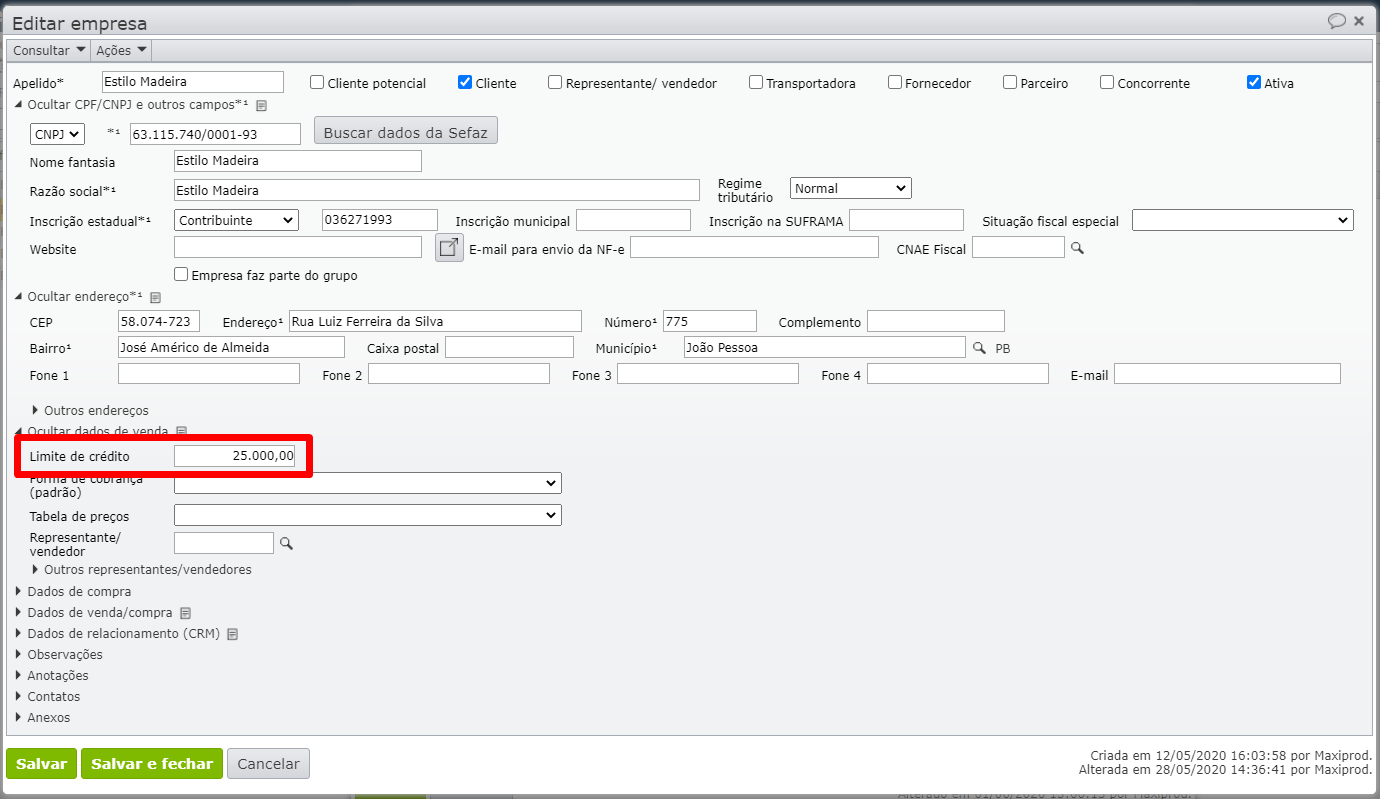Expand Observações section
Image resolution: width=1380 pixels, height=799 pixels.
tap(58, 655)
